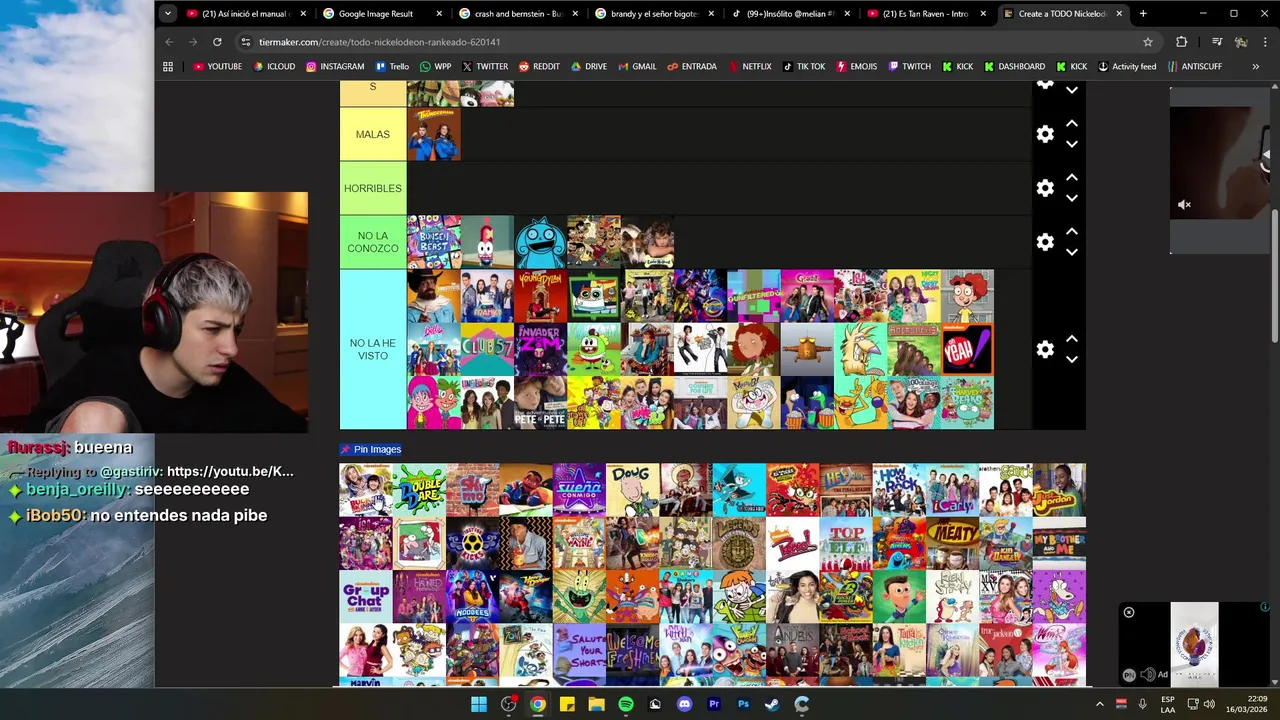Image resolution: width=1280 pixels, height=720 pixels.
Task: Open a new browser tab
Action: pyautogui.click(x=1143, y=14)
